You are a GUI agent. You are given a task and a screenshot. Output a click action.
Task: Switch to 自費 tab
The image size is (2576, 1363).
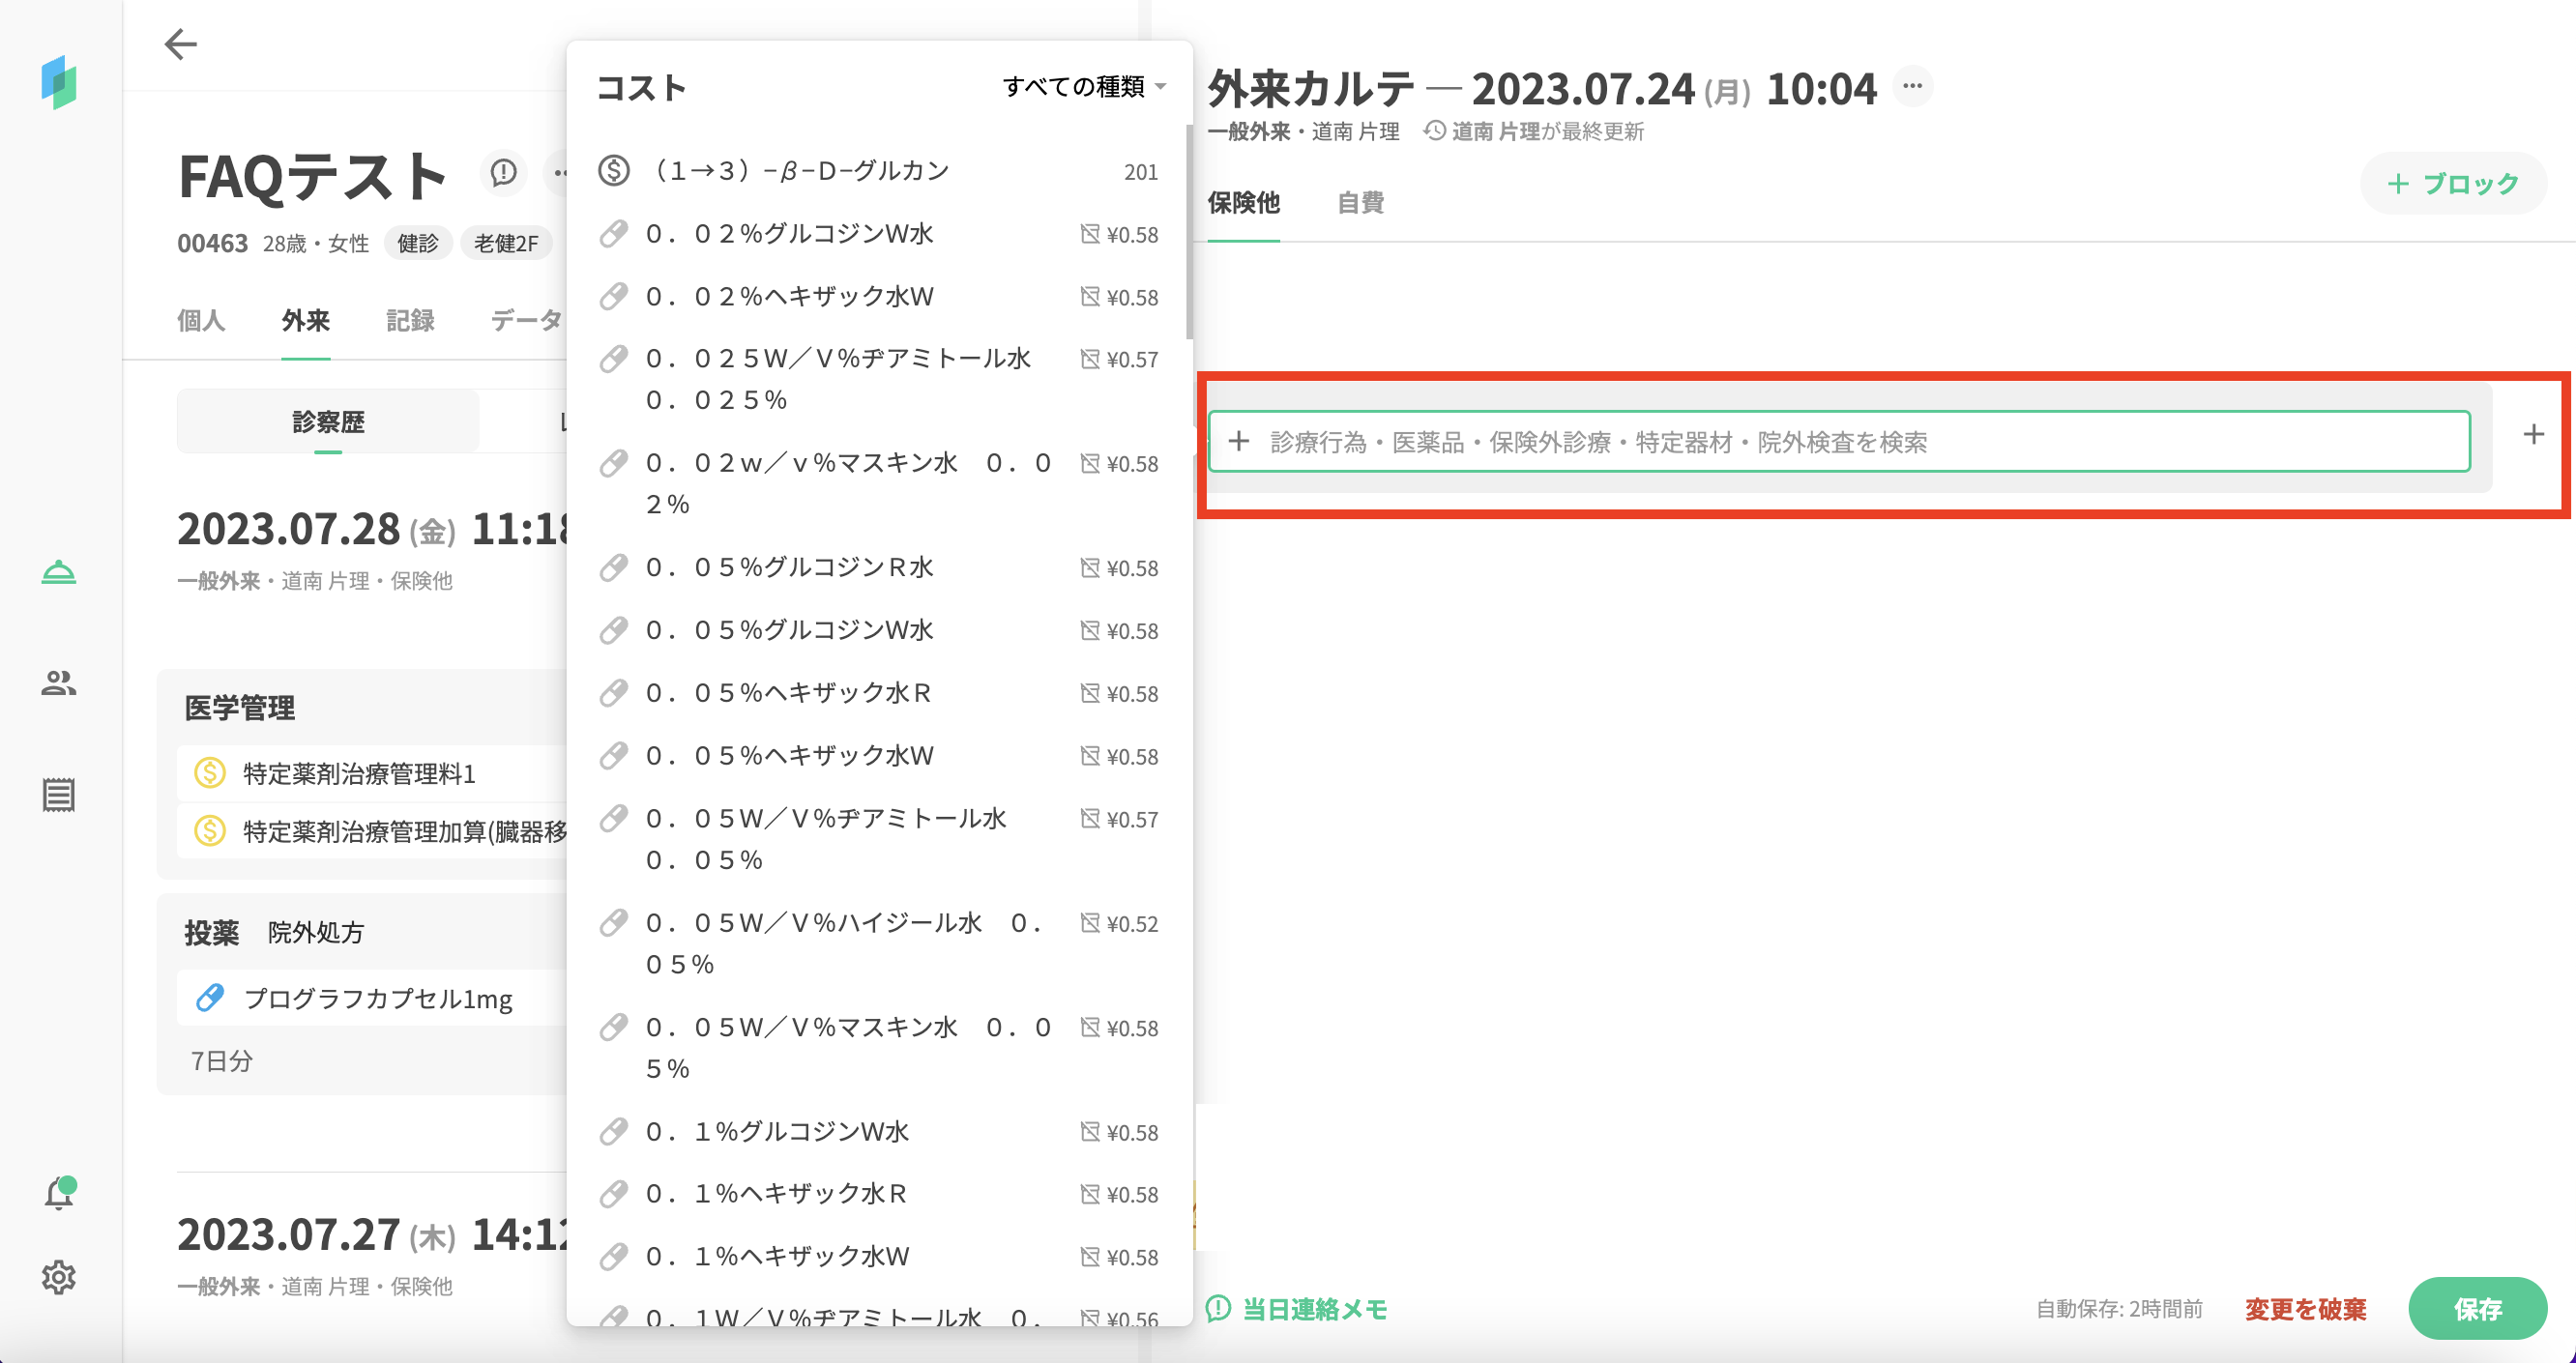click(x=1360, y=203)
